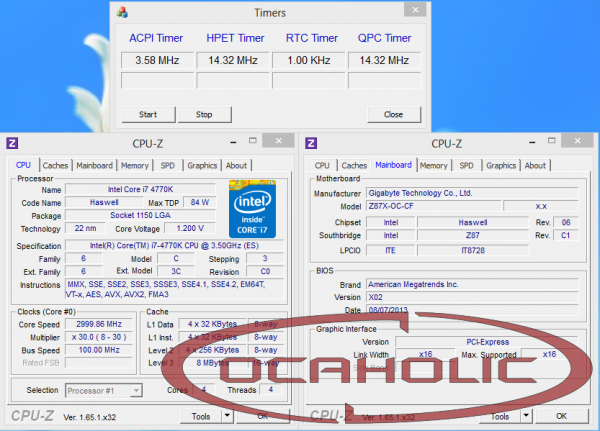This screenshot has height=431, width=600.
Task: Click the Intel Core i7 inside logo
Action: (x=252, y=209)
